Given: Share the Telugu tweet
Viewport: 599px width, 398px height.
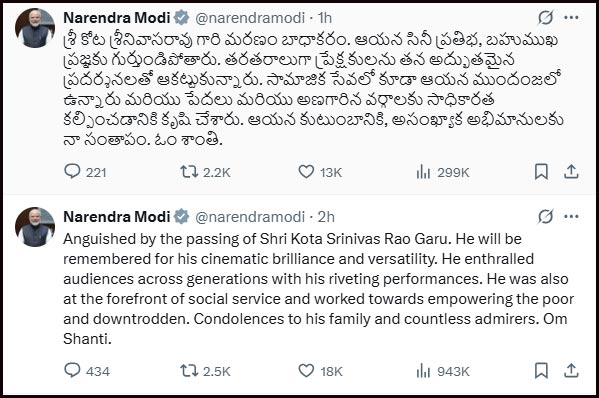Looking at the screenshot, I should [571, 172].
